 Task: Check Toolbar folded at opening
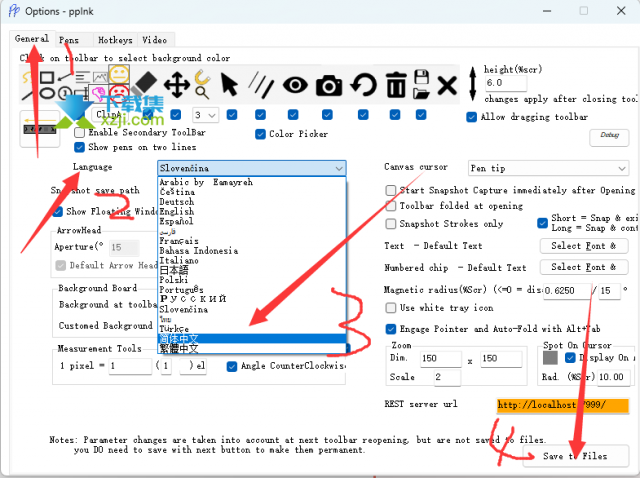pos(391,206)
